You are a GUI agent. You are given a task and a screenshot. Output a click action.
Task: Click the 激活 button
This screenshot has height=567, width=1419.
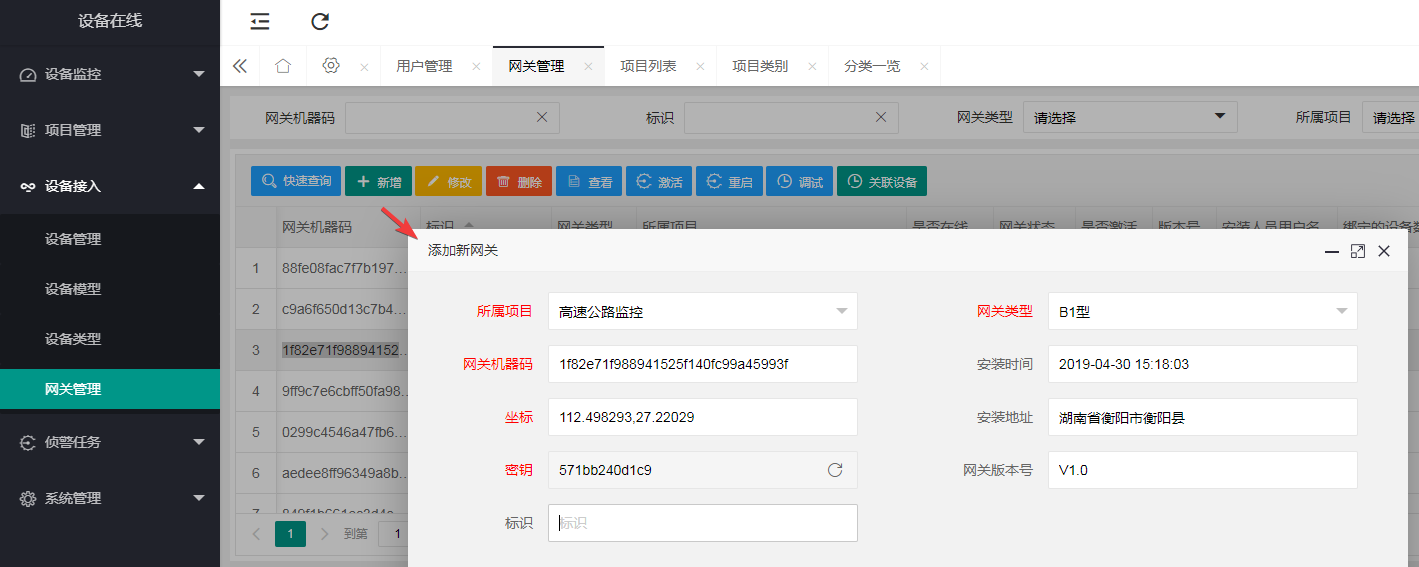[x=659, y=181]
